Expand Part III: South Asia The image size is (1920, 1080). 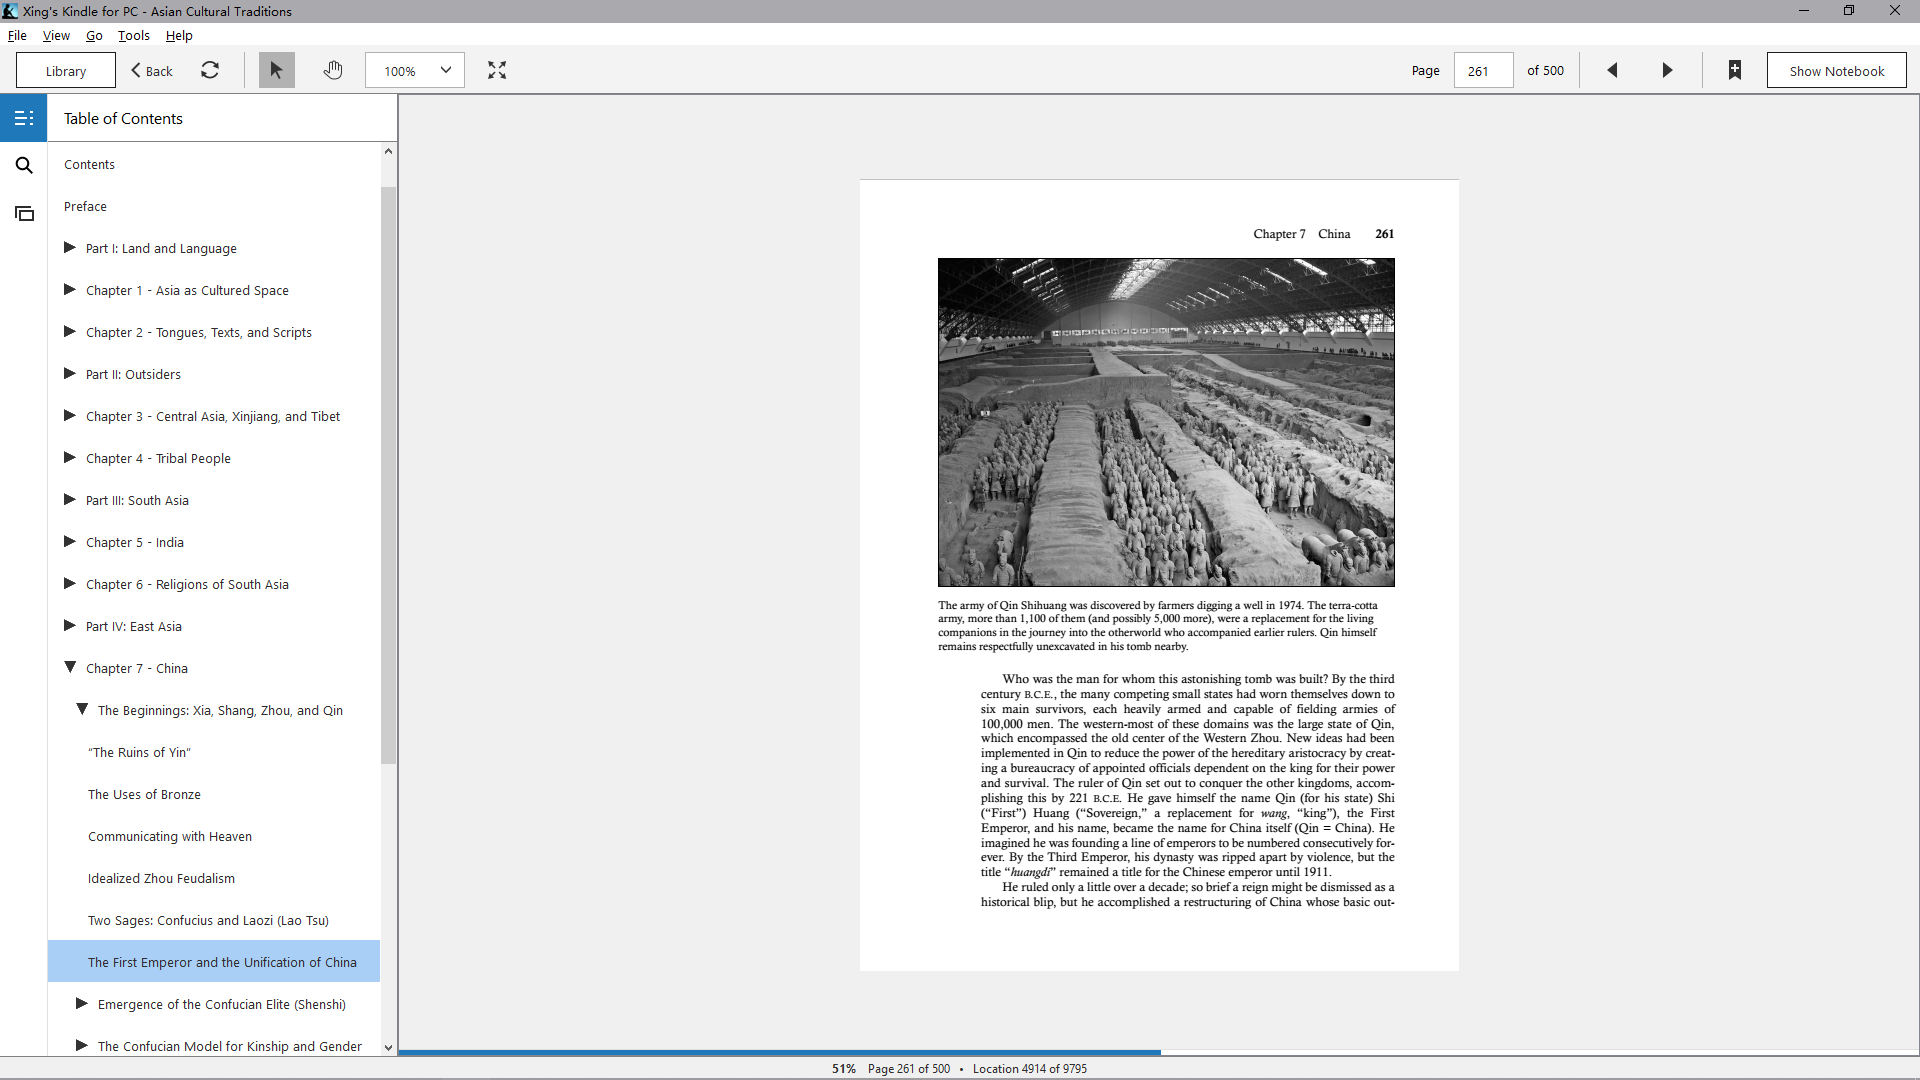pos(70,500)
